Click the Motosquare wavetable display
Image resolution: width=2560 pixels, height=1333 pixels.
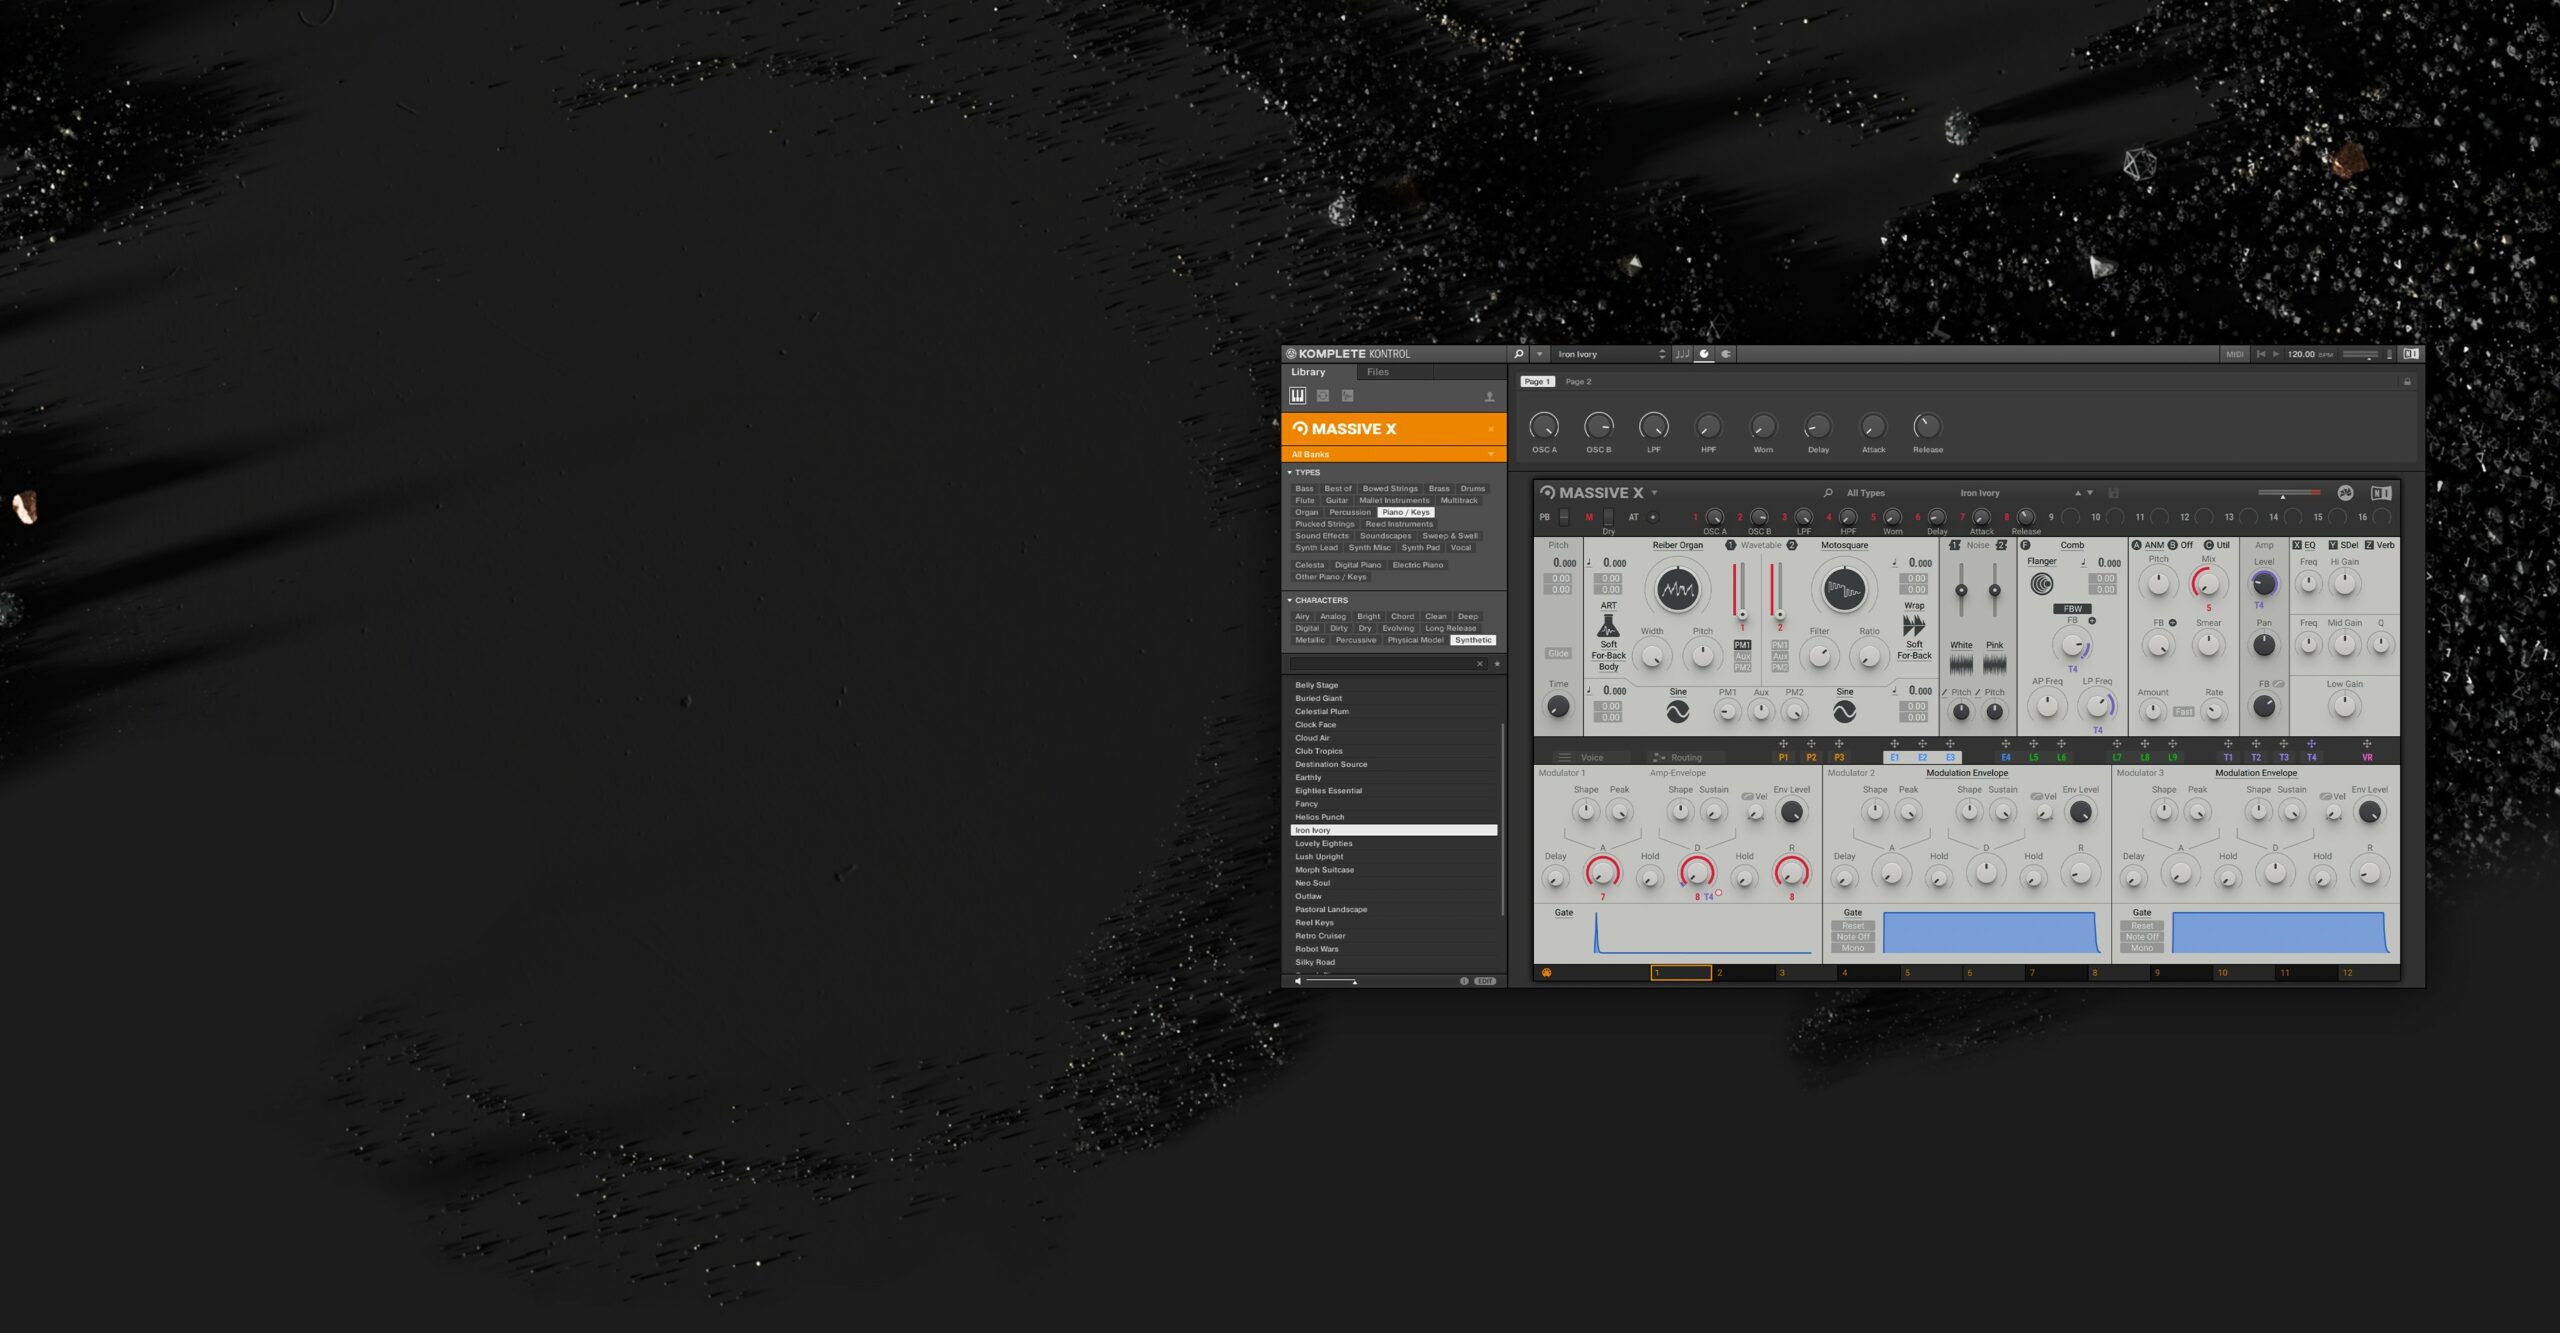click(x=1844, y=590)
